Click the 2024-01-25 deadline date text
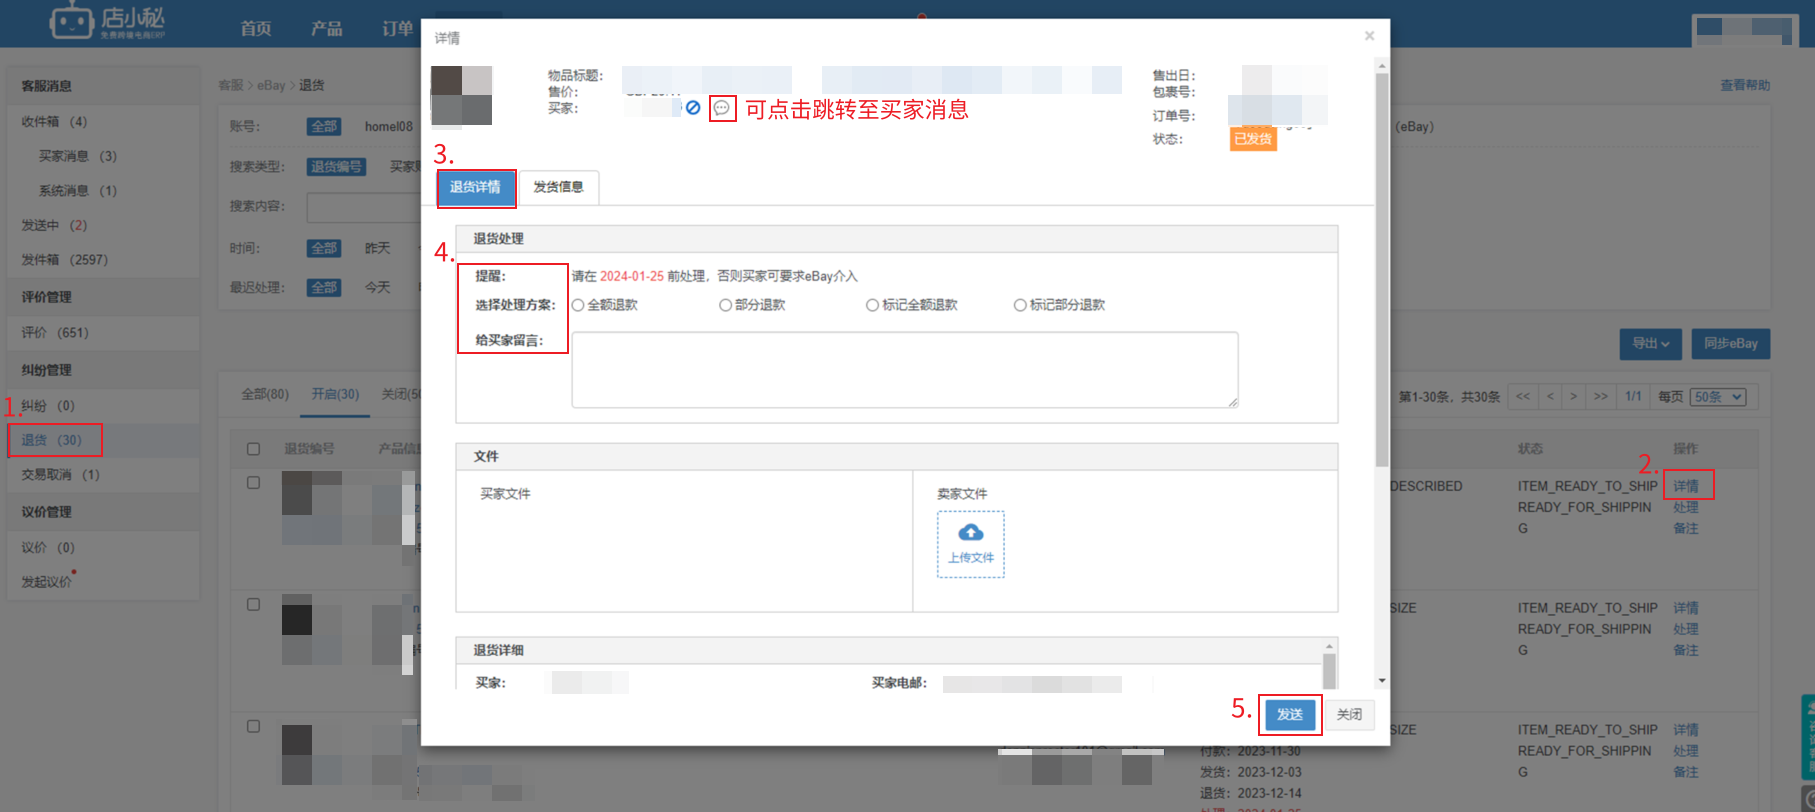 coord(632,276)
